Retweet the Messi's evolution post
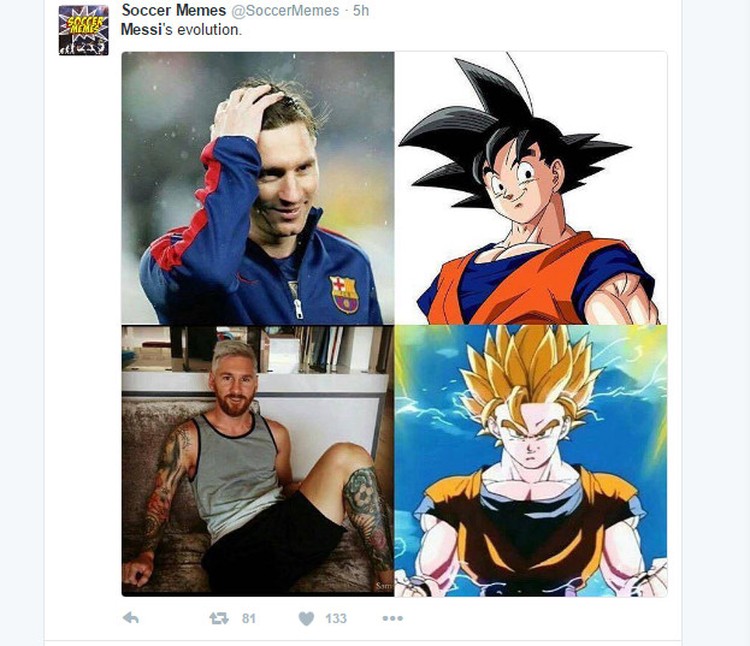The image size is (750, 646). tap(219, 618)
